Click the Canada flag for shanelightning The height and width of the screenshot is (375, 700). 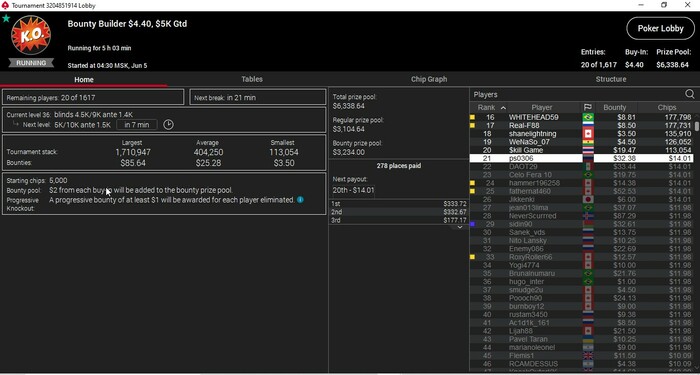[588, 134]
